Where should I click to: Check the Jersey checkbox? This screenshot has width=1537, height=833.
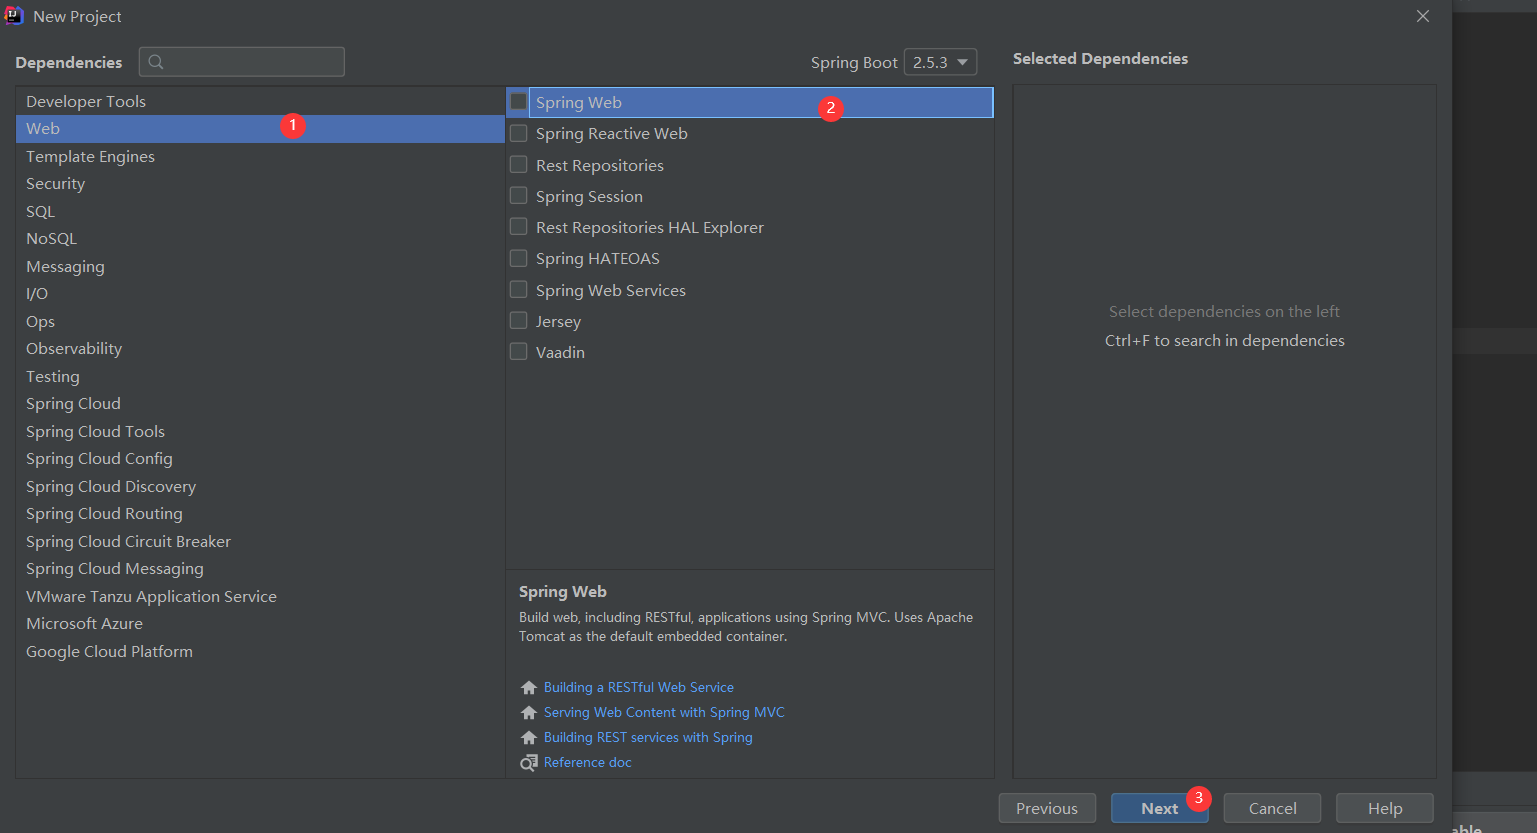pos(518,320)
